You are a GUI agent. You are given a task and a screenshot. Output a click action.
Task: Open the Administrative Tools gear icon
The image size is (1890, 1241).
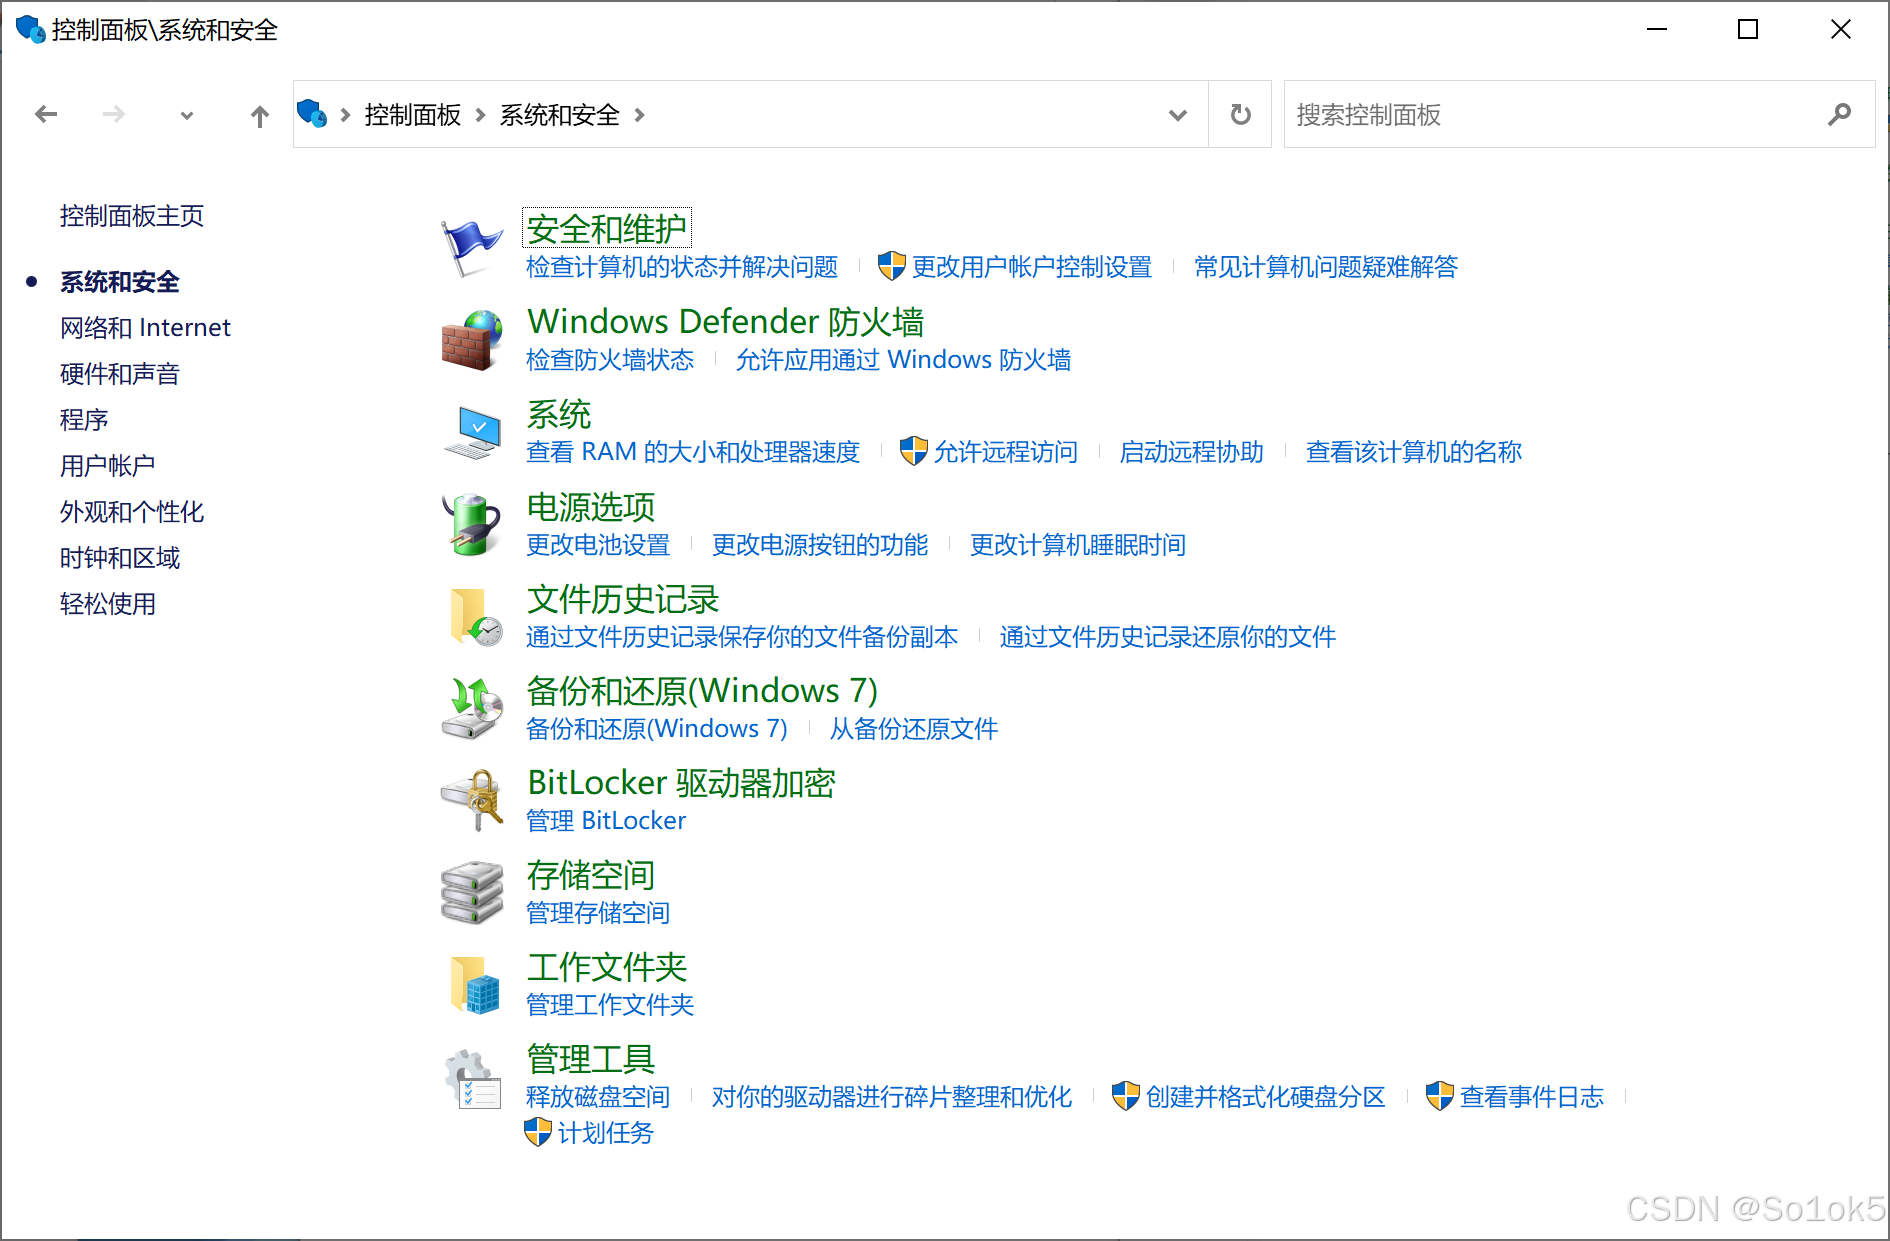click(x=472, y=1079)
